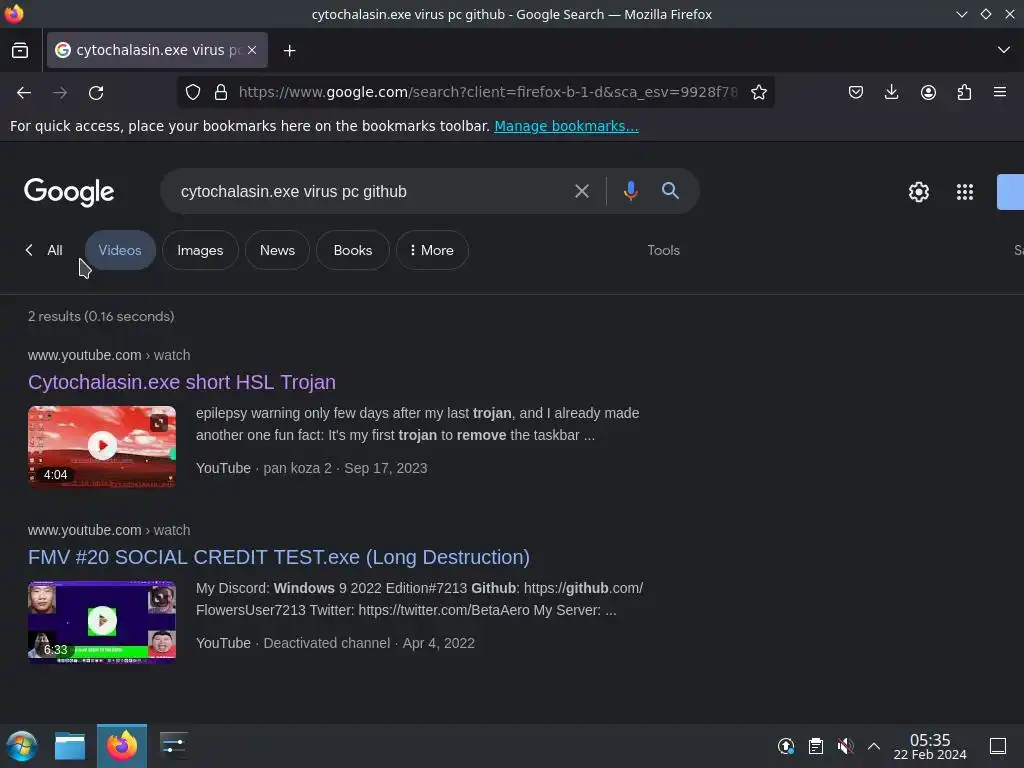This screenshot has width=1024, height=768.
Task: Expand the list all tabs chevron
Action: coord(1004,50)
